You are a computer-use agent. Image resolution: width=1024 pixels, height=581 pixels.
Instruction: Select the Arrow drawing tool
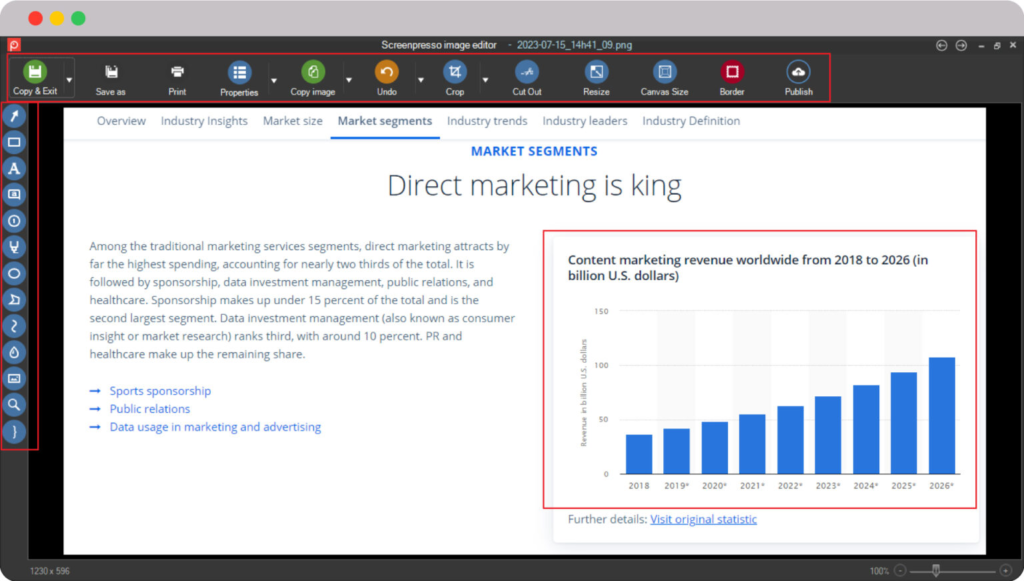click(15, 117)
